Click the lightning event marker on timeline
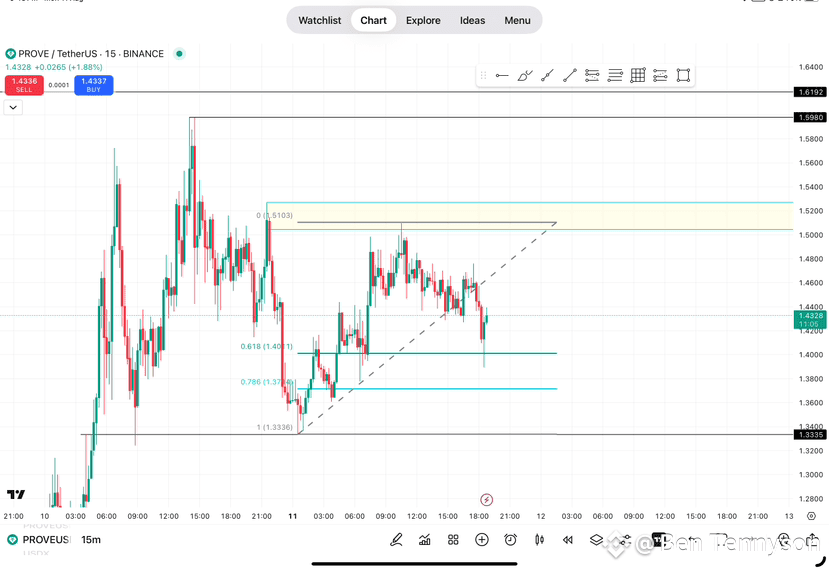829x570 pixels. (x=486, y=500)
